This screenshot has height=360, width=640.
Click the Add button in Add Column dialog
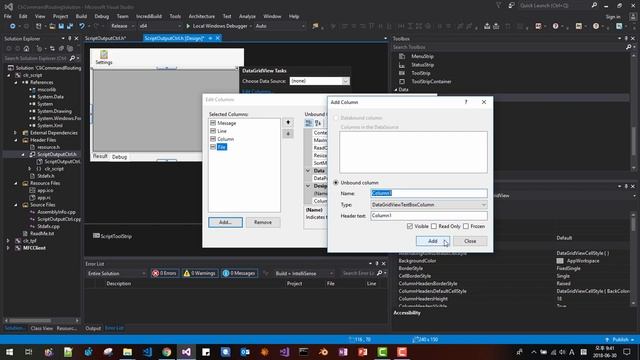point(433,241)
